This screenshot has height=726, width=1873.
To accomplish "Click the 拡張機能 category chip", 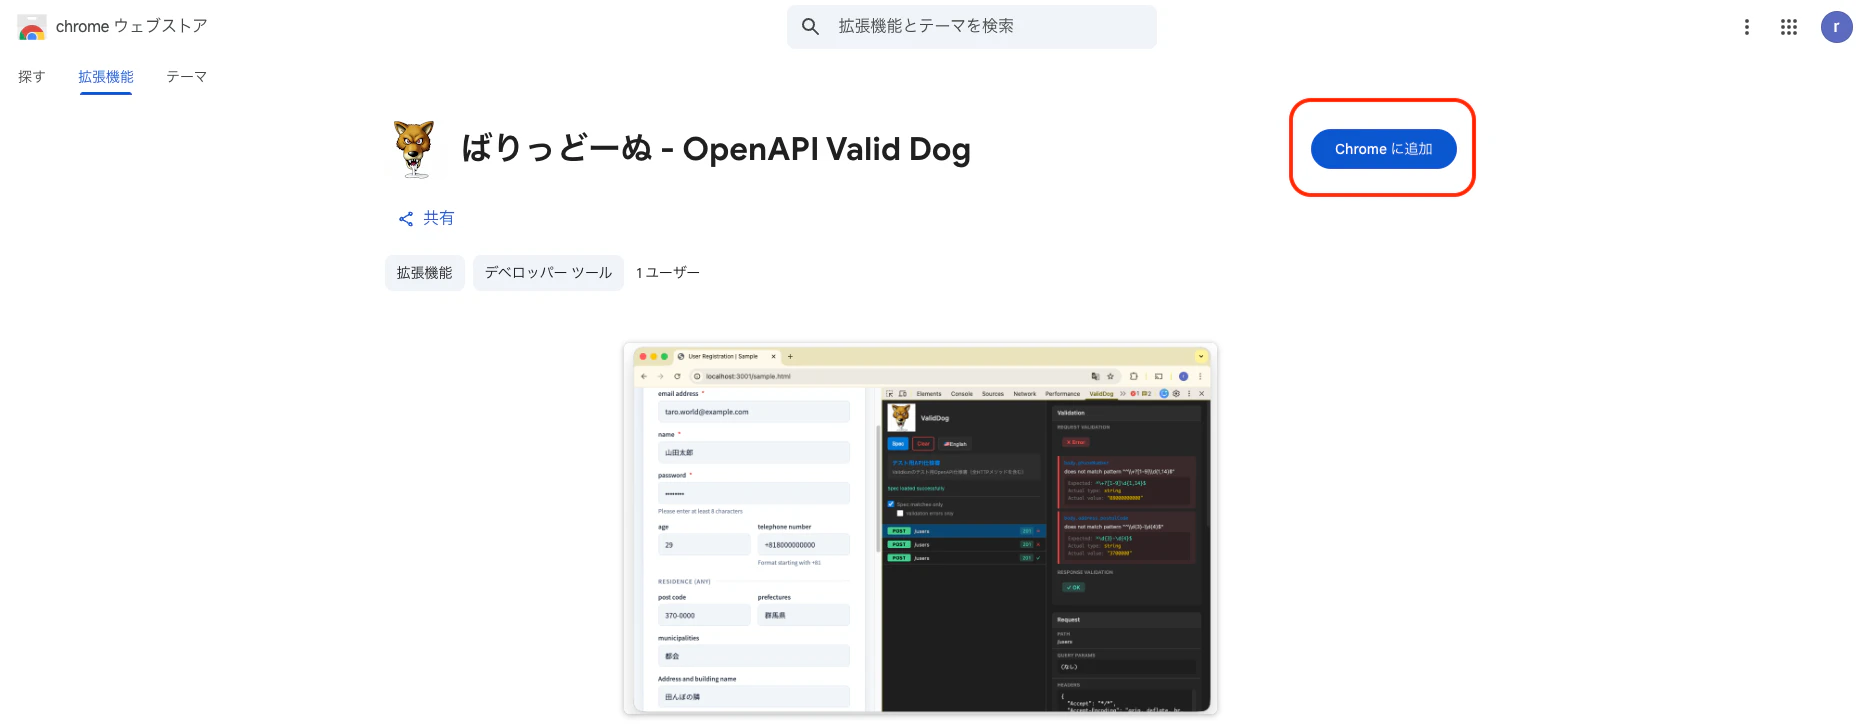I will pyautogui.click(x=425, y=273).
